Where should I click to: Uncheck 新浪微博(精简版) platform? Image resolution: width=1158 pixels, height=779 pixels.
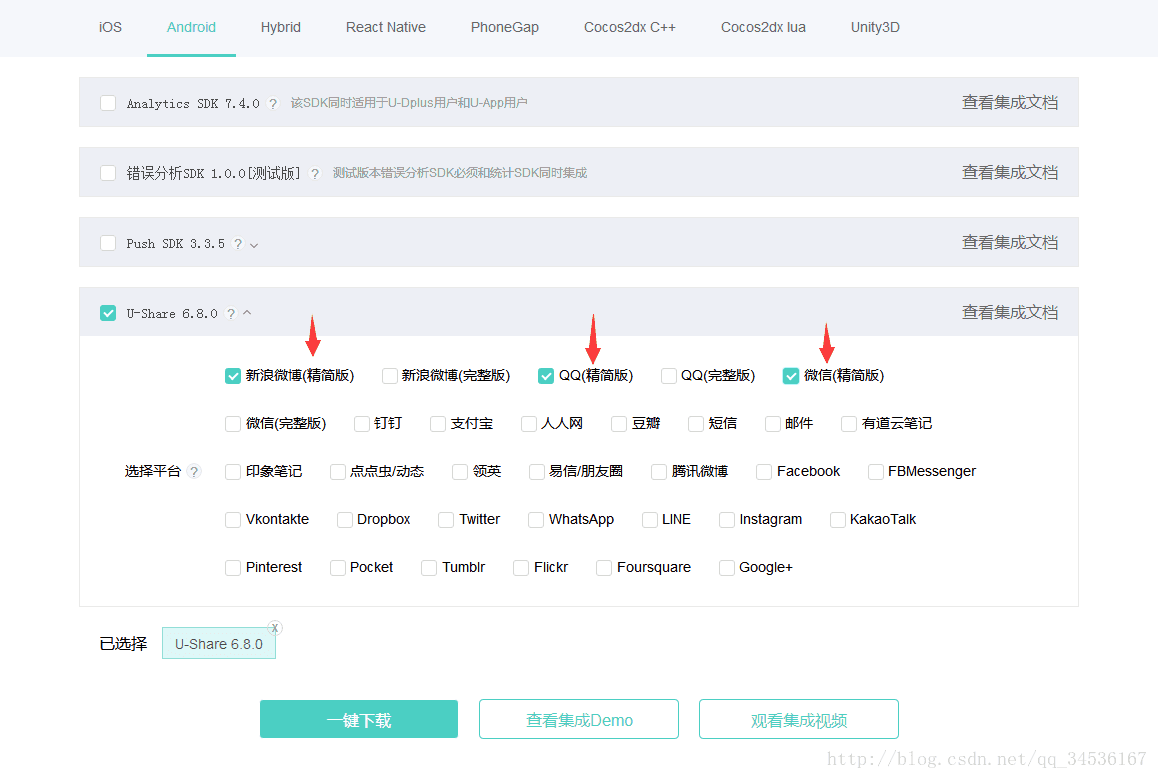click(233, 376)
